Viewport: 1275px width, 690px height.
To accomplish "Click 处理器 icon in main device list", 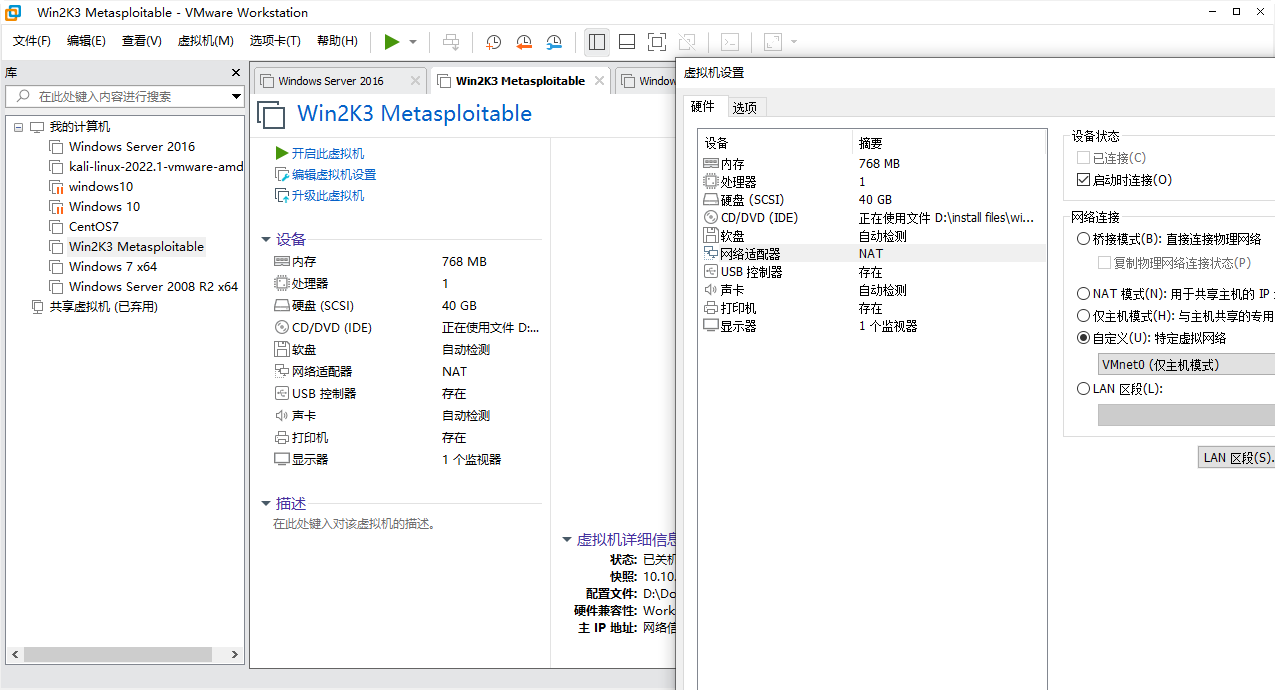I will (x=281, y=284).
